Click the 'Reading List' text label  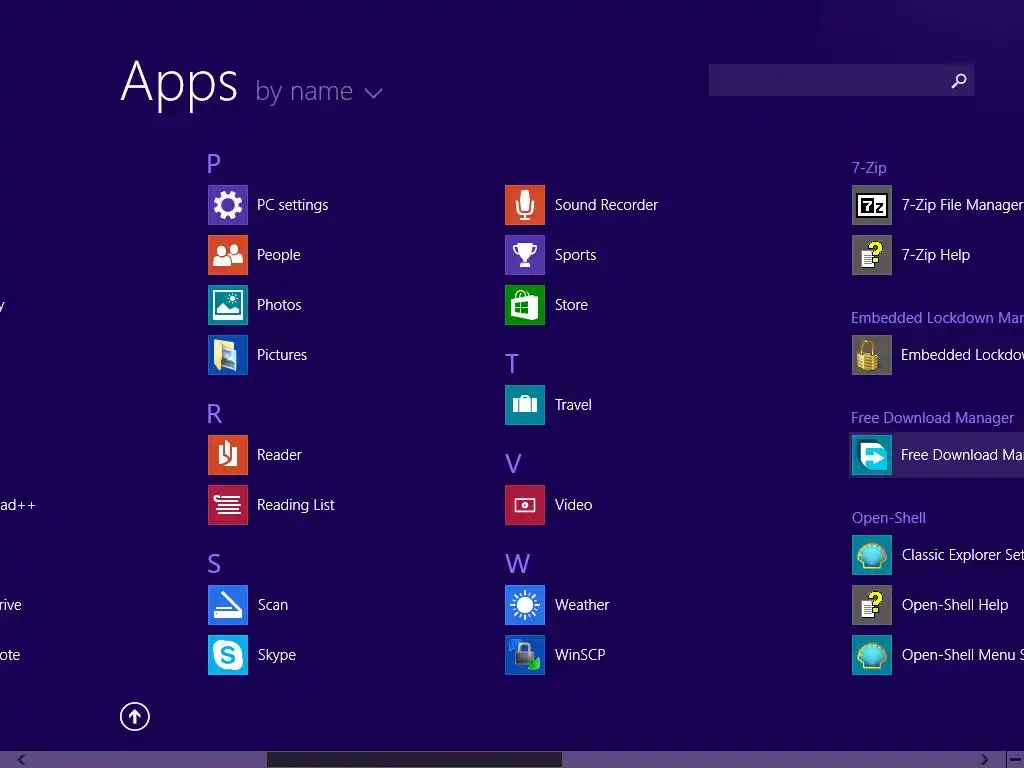coord(295,505)
